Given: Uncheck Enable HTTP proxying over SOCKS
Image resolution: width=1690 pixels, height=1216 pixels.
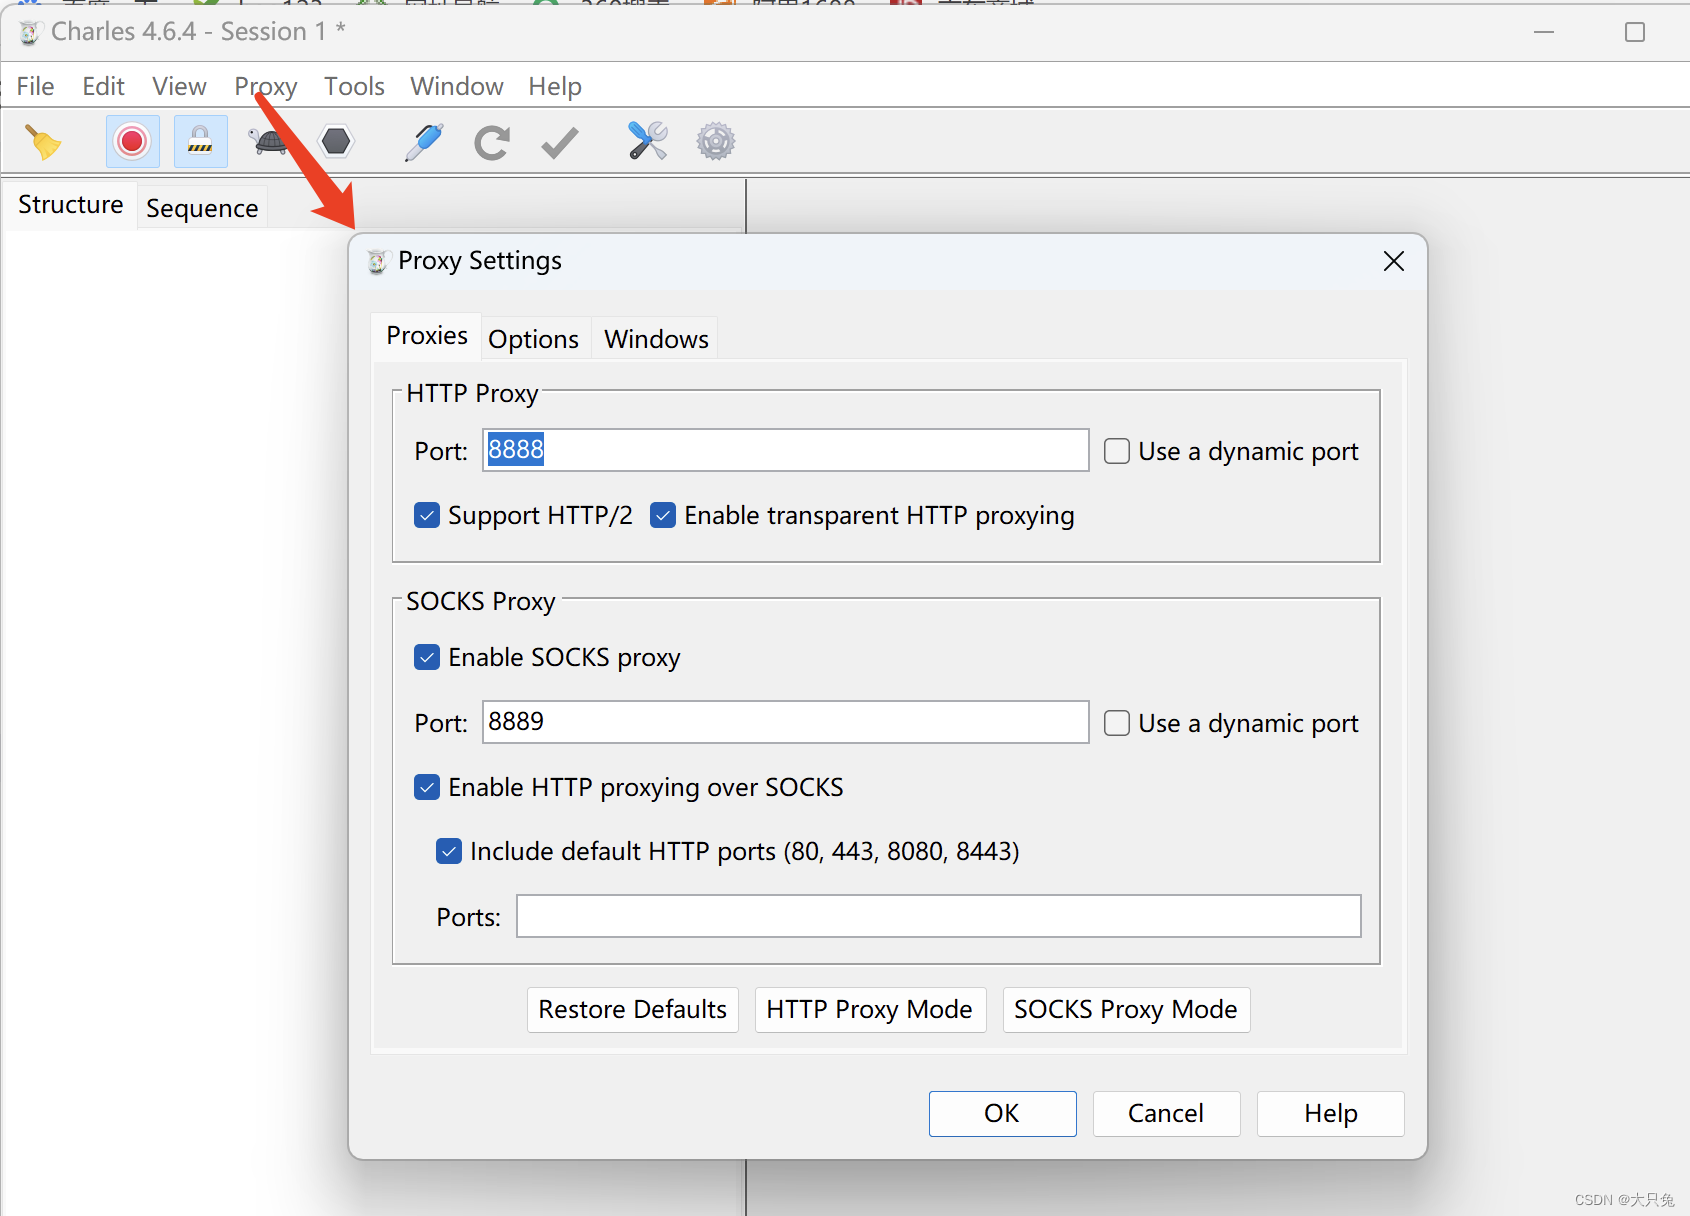Looking at the screenshot, I should click(427, 787).
